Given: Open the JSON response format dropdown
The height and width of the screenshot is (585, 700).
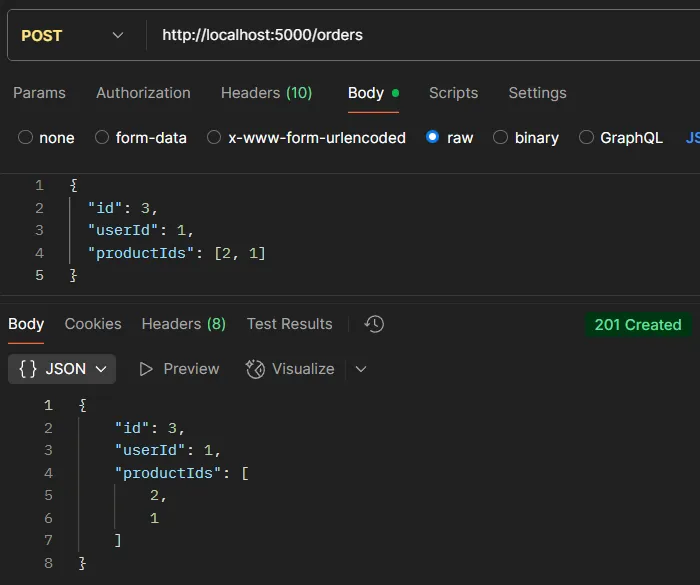Looking at the screenshot, I should coord(62,369).
